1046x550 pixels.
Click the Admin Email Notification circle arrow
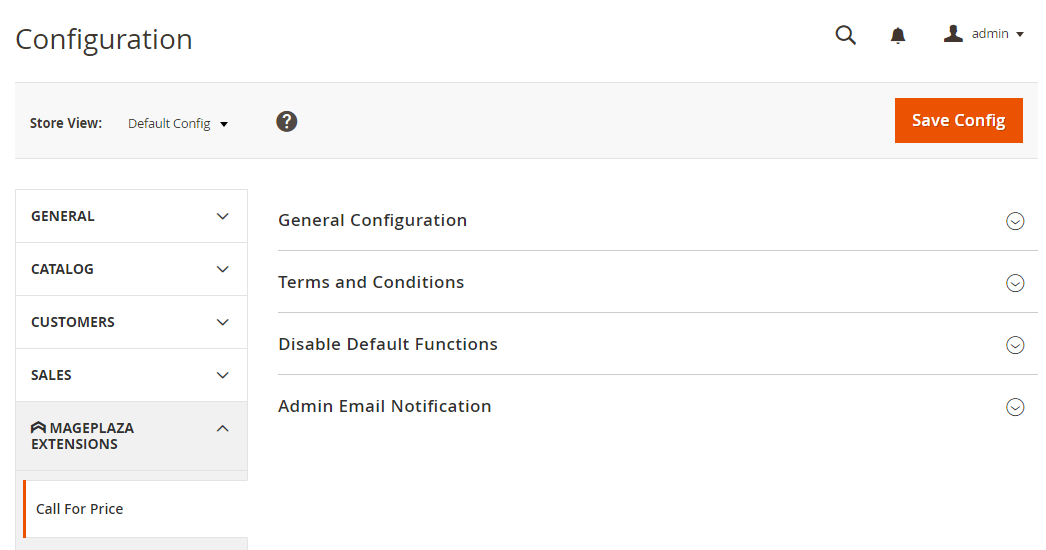pos(1015,407)
